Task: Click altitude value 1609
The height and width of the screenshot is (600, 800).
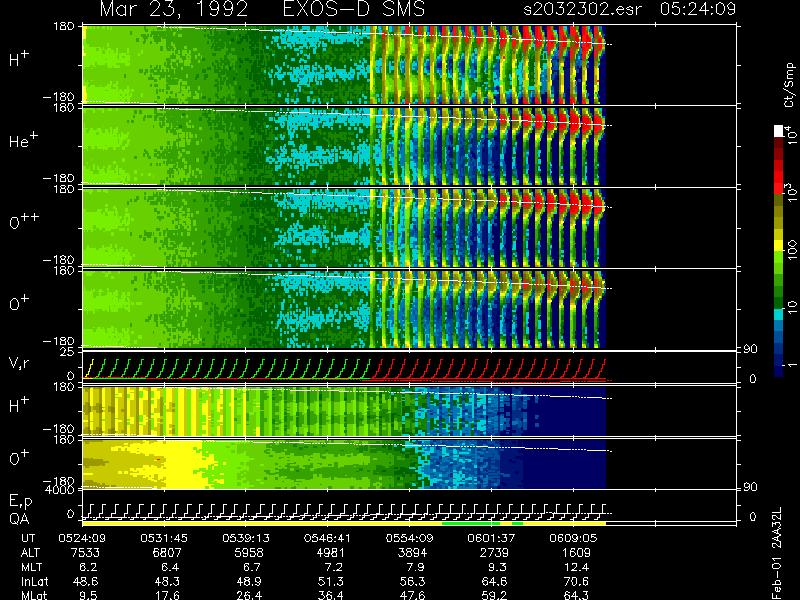Action: (x=576, y=553)
